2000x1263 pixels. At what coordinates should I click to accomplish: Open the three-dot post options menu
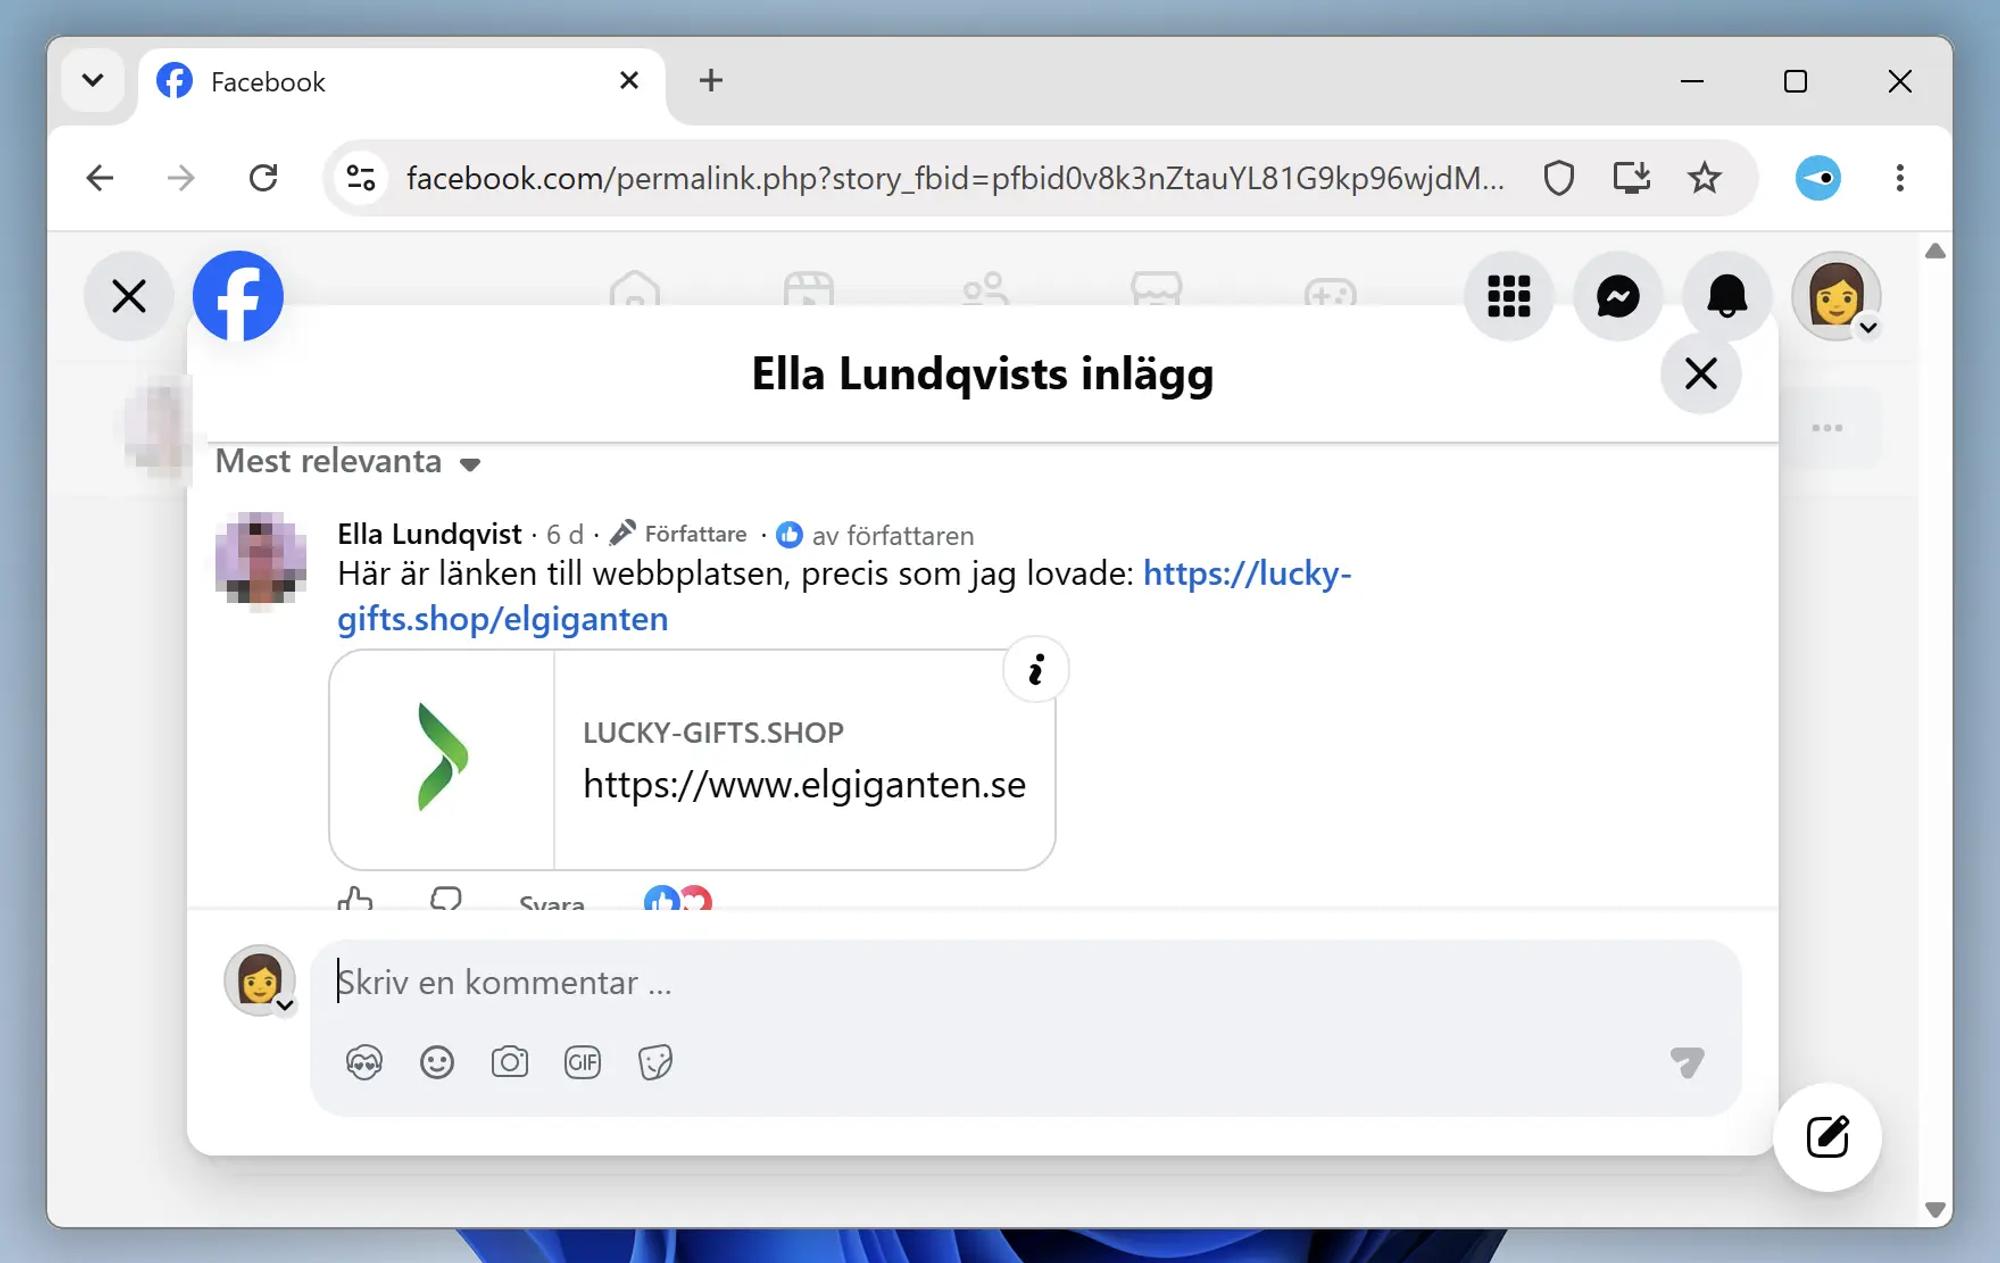tap(1827, 428)
